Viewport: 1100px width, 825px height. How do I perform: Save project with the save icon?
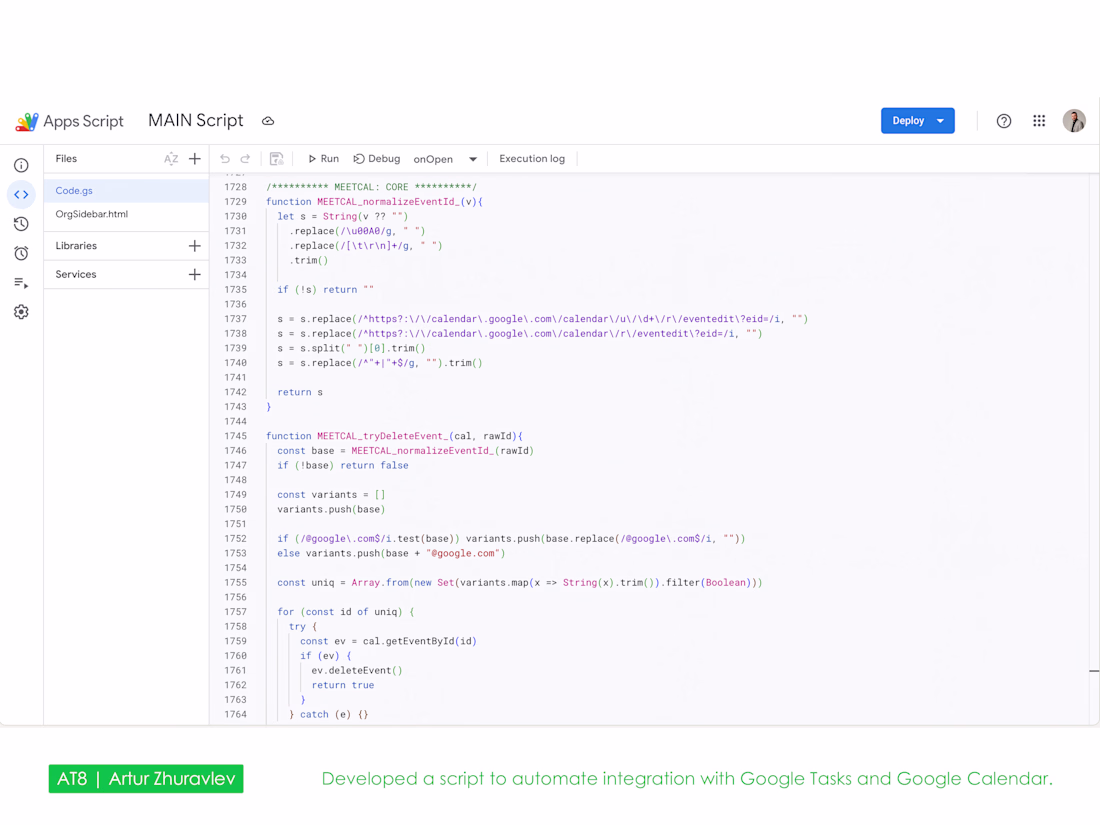point(276,159)
